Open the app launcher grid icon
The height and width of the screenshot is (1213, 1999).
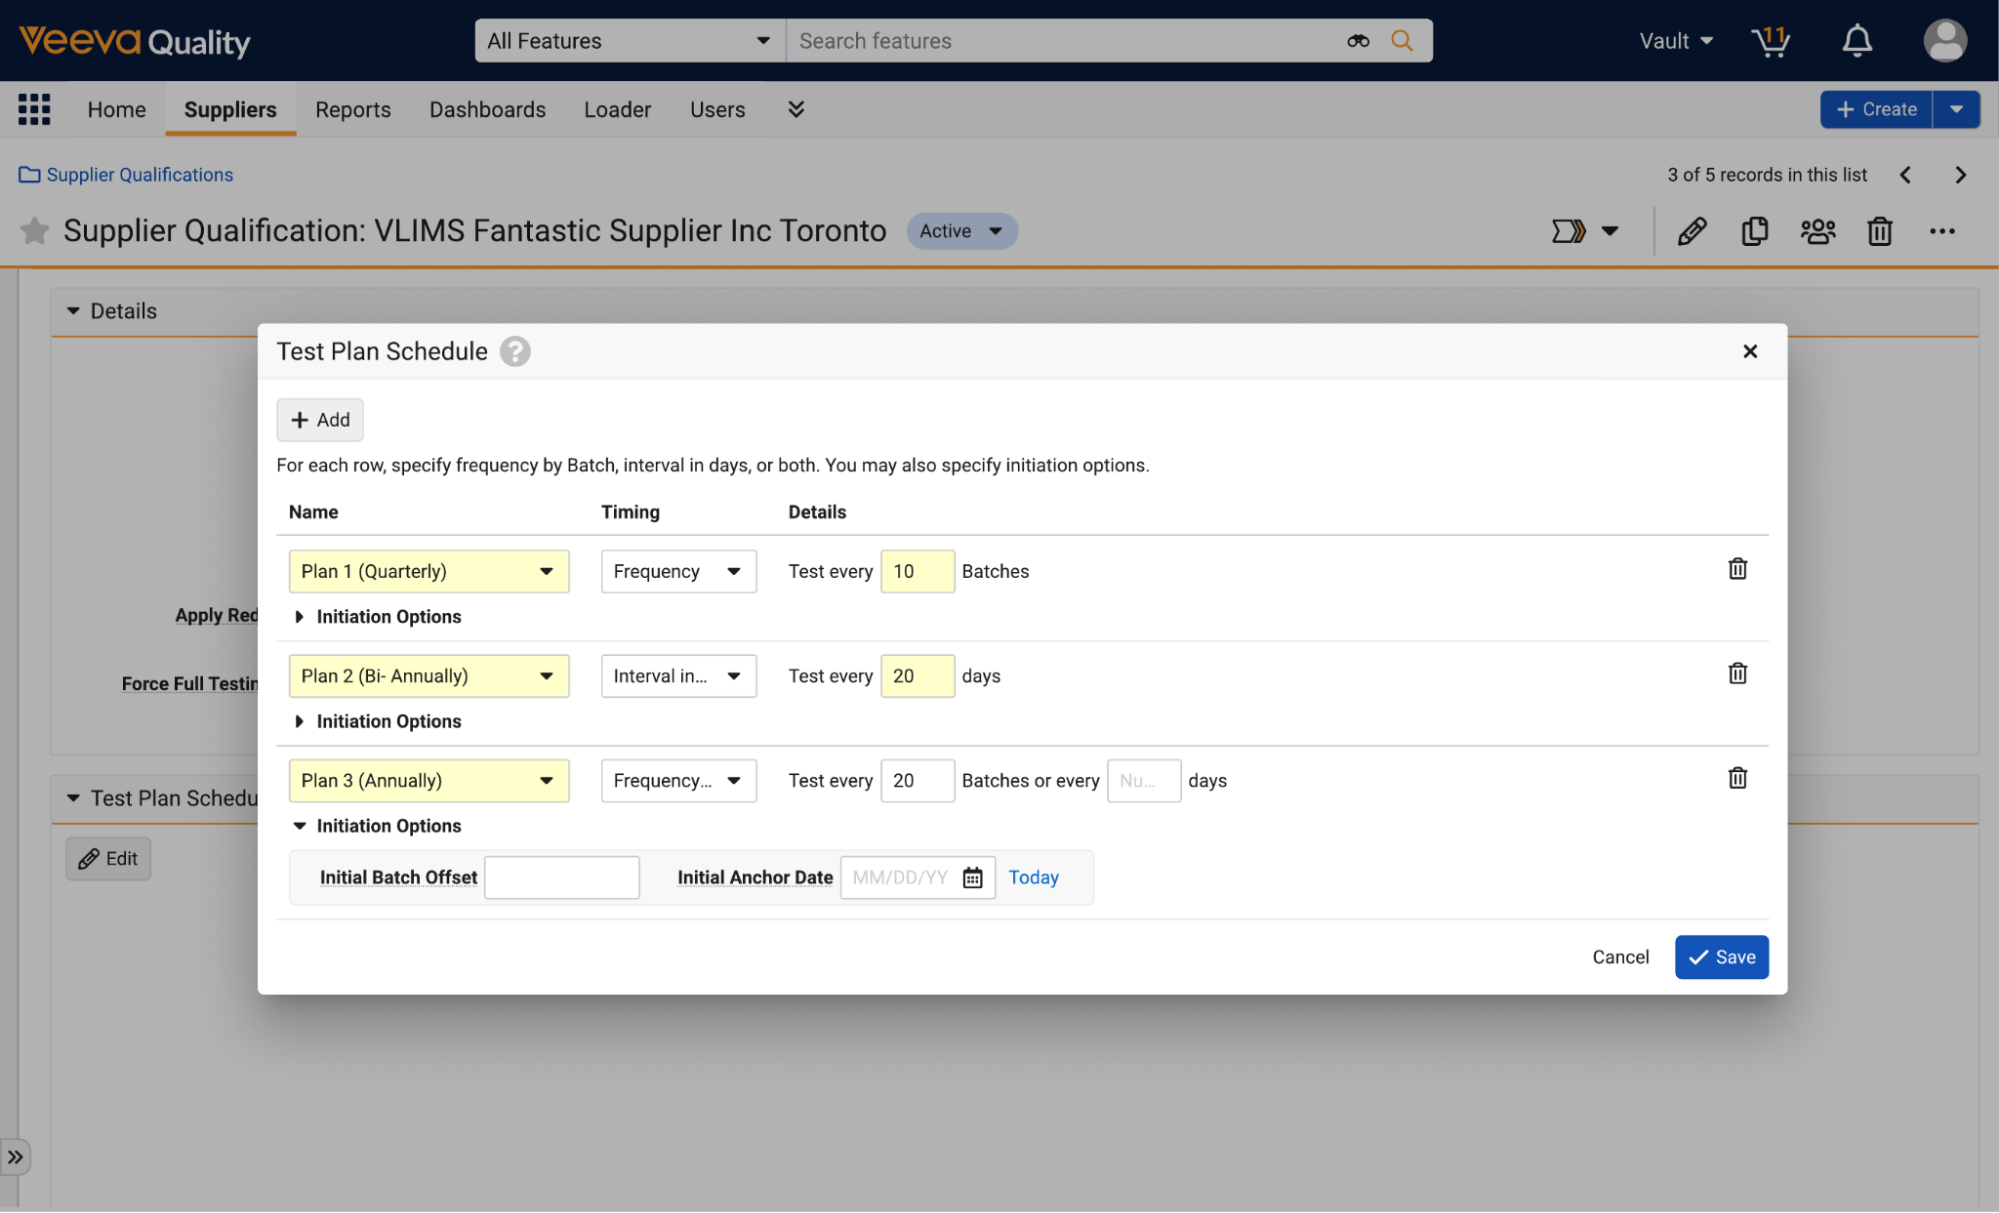(x=34, y=109)
